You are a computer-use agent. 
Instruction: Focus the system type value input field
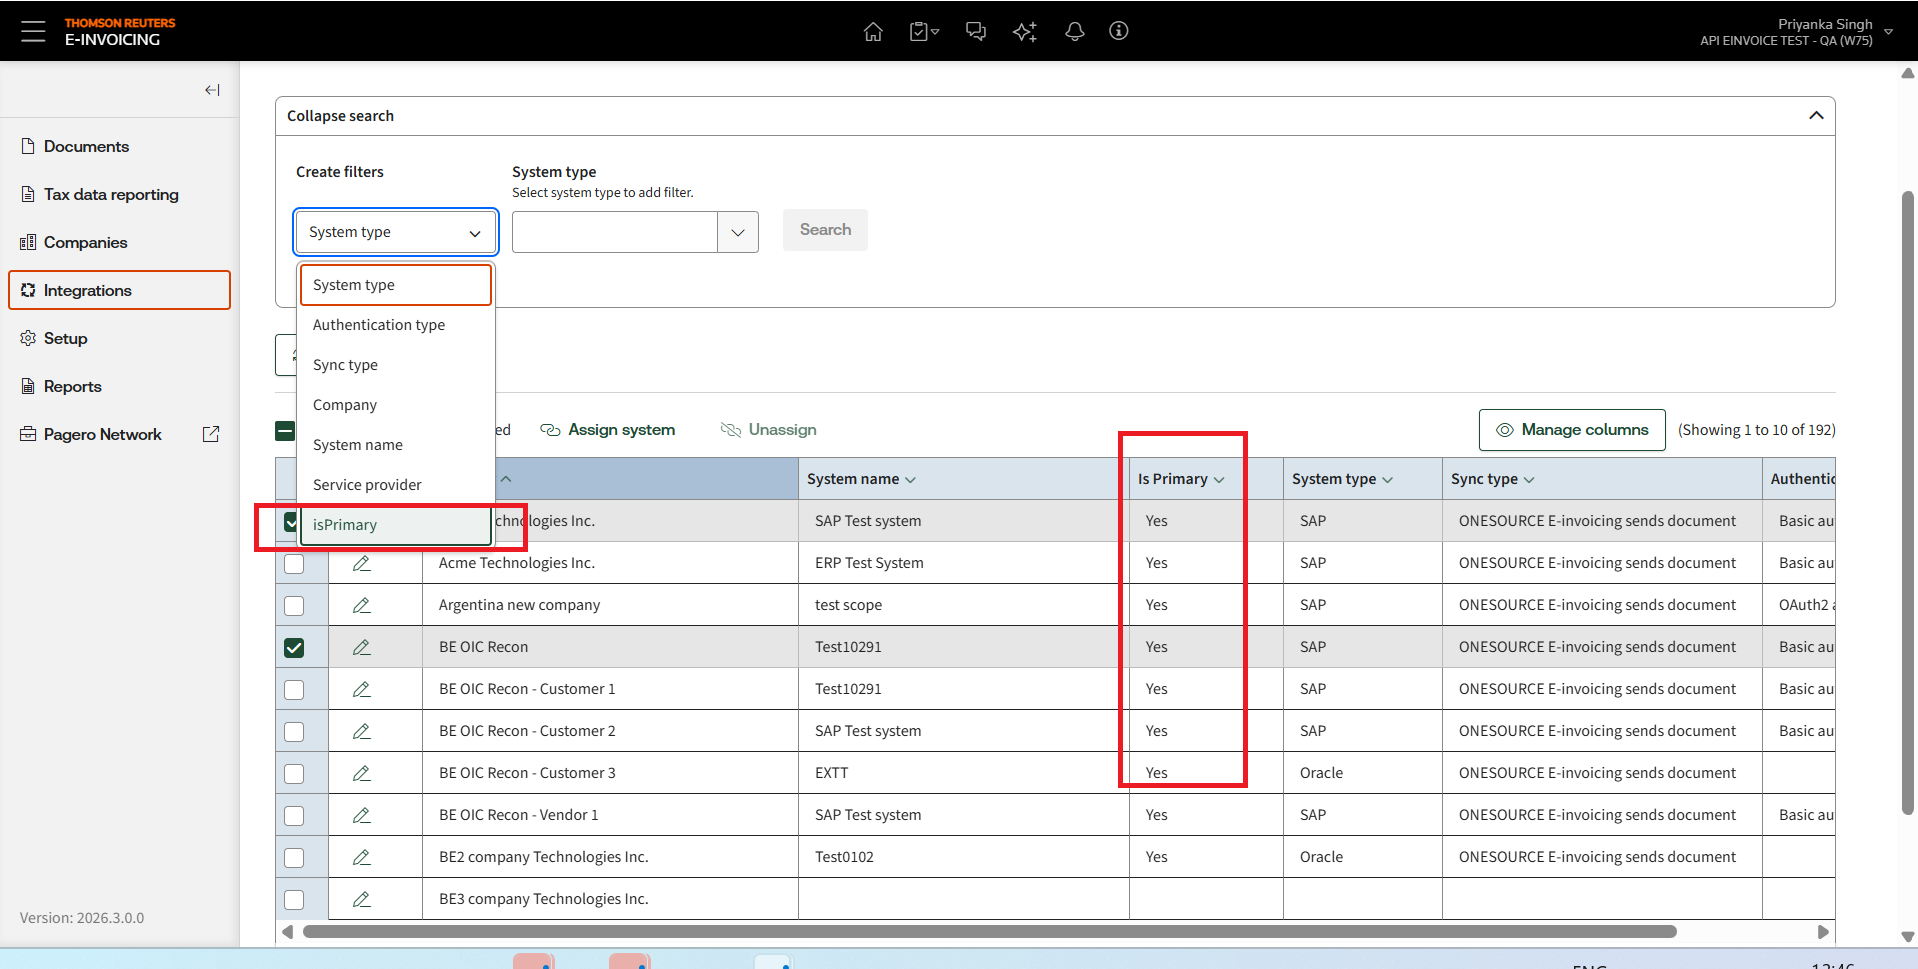[x=615, y=232]
